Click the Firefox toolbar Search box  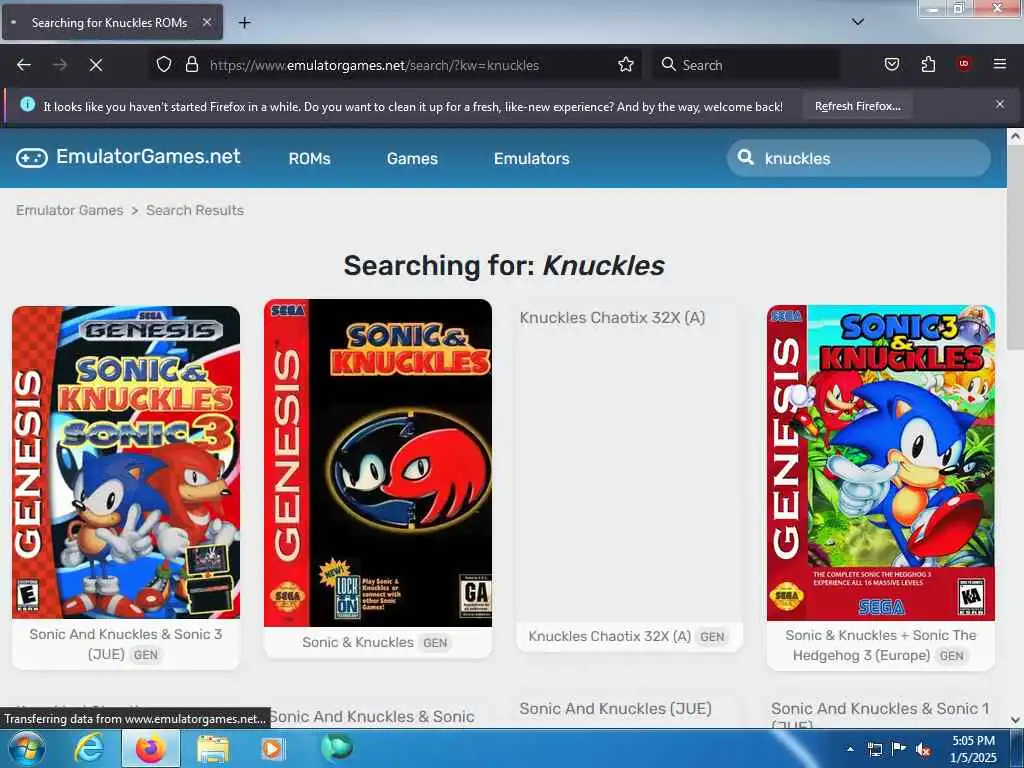(x=745, y=65)
